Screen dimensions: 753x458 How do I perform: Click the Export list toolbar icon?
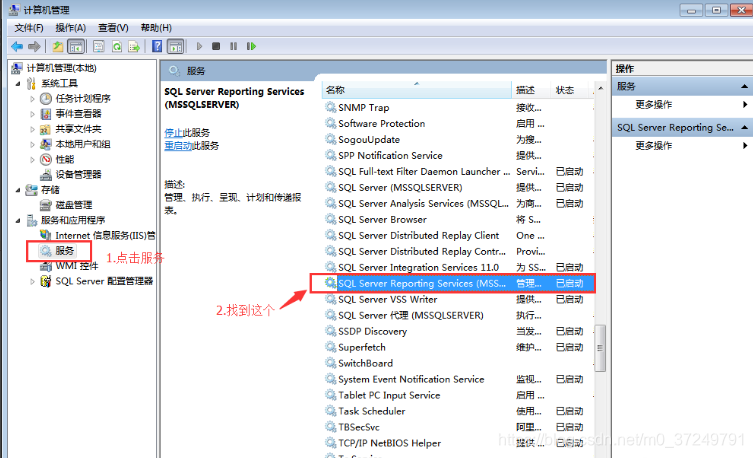click(x=134, y=47)
